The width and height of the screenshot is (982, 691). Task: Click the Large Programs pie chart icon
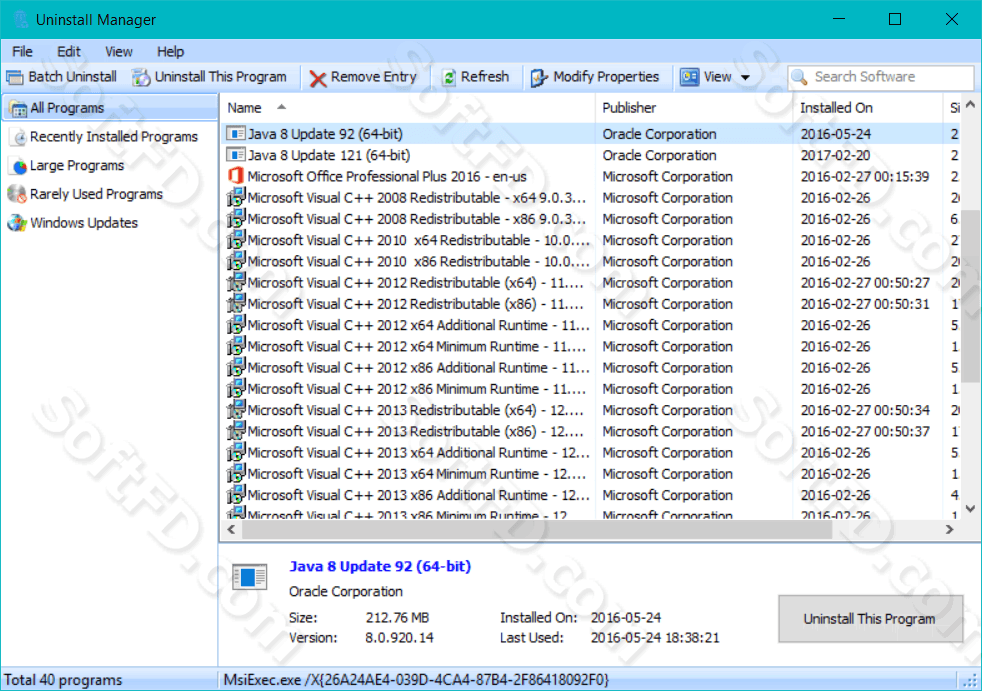pyautogui.click(x=19, y=166)
